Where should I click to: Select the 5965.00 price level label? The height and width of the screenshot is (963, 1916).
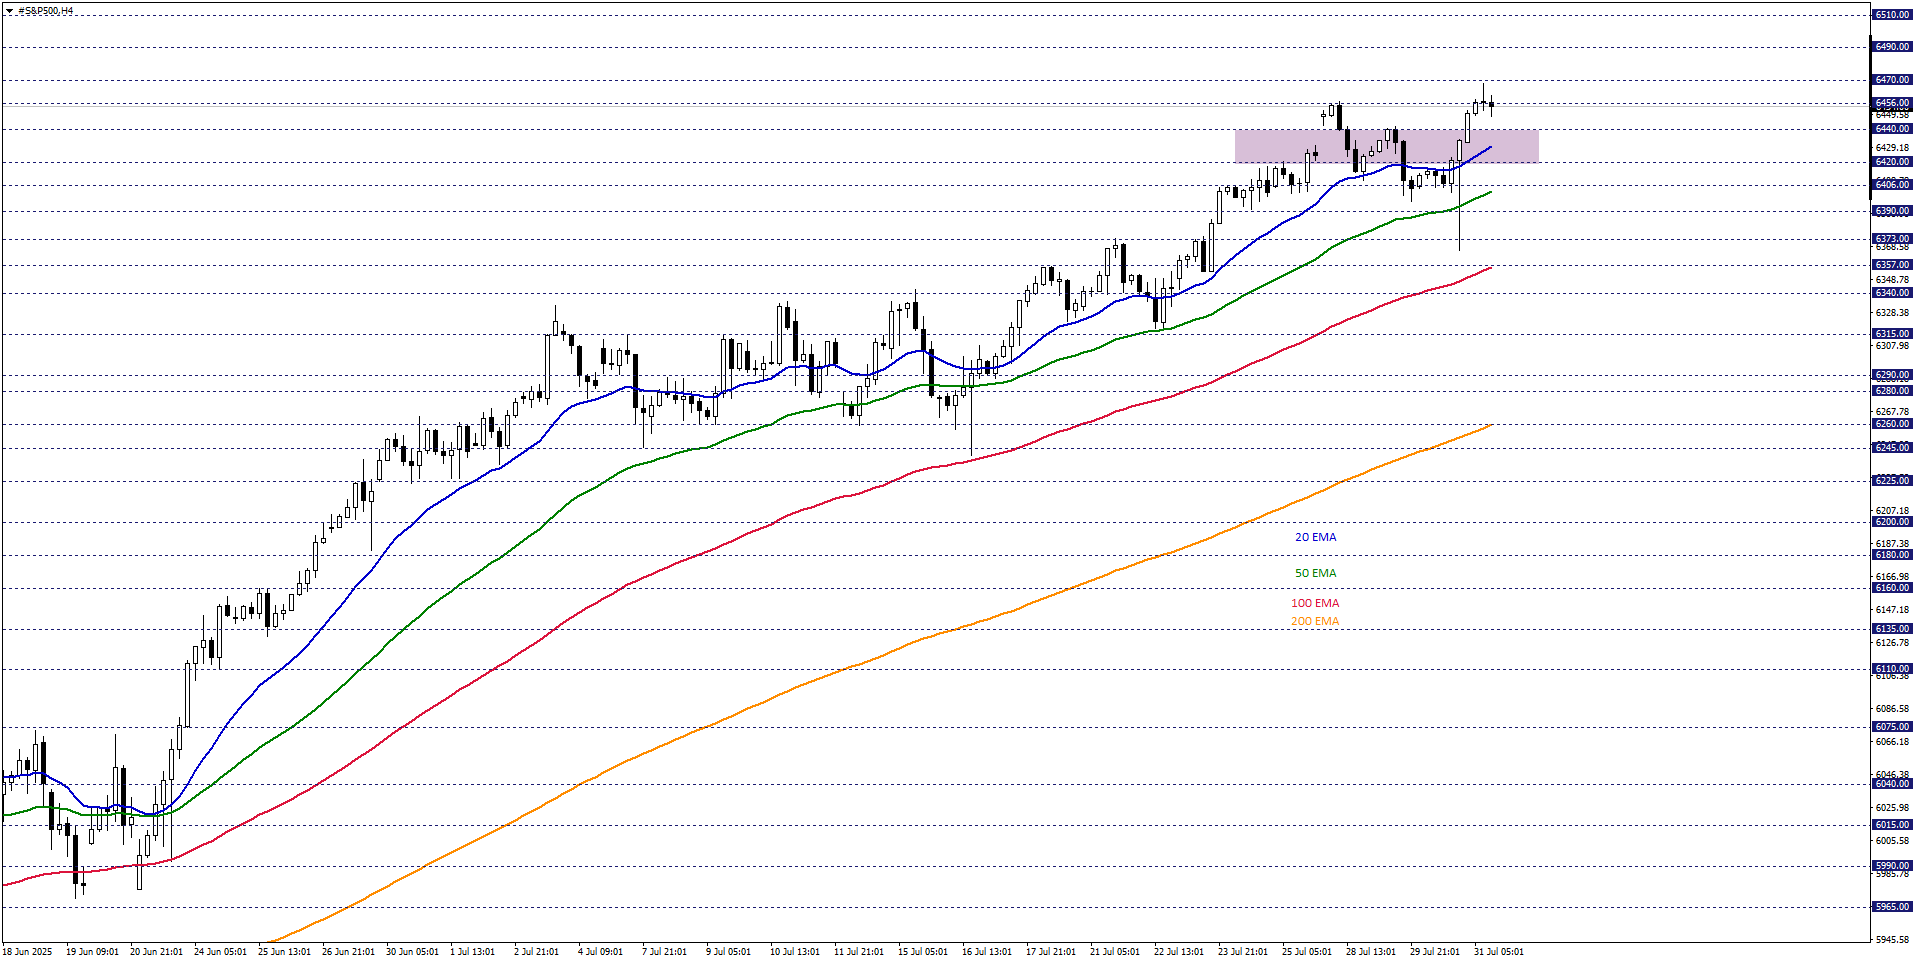tap(1892, 907)
